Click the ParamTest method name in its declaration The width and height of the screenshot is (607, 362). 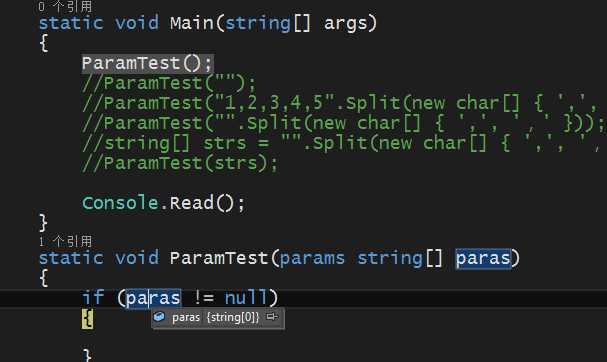(219, 258)
